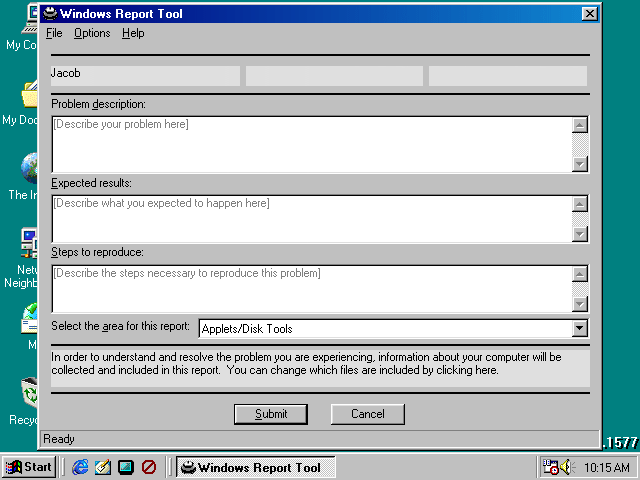The image size is (640, 480).
Task: Launch Internet Explorer from quick launch
Action: (x=80, y=467)
